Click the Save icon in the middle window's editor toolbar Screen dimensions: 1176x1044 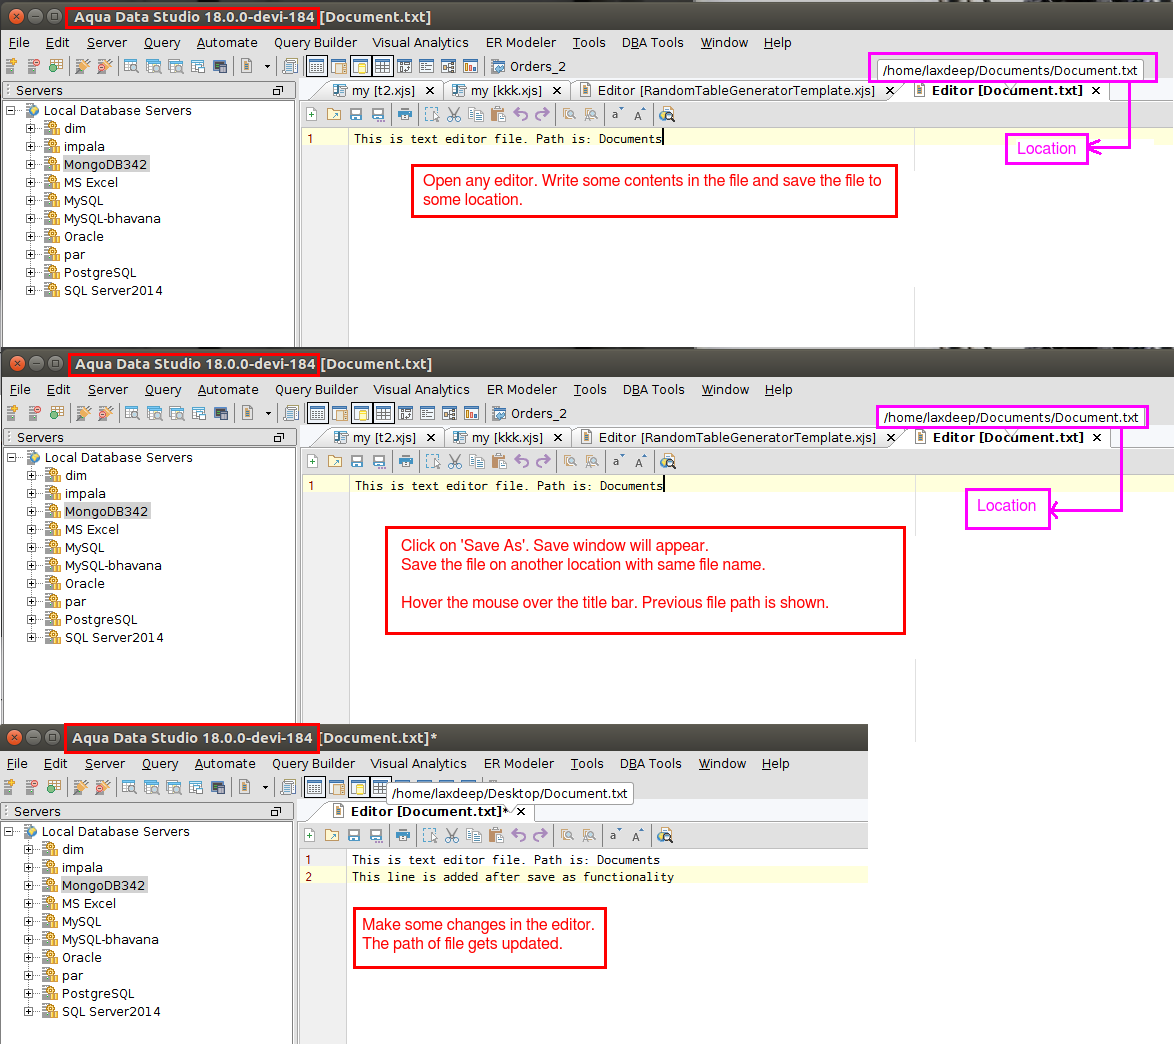[357, 462]
